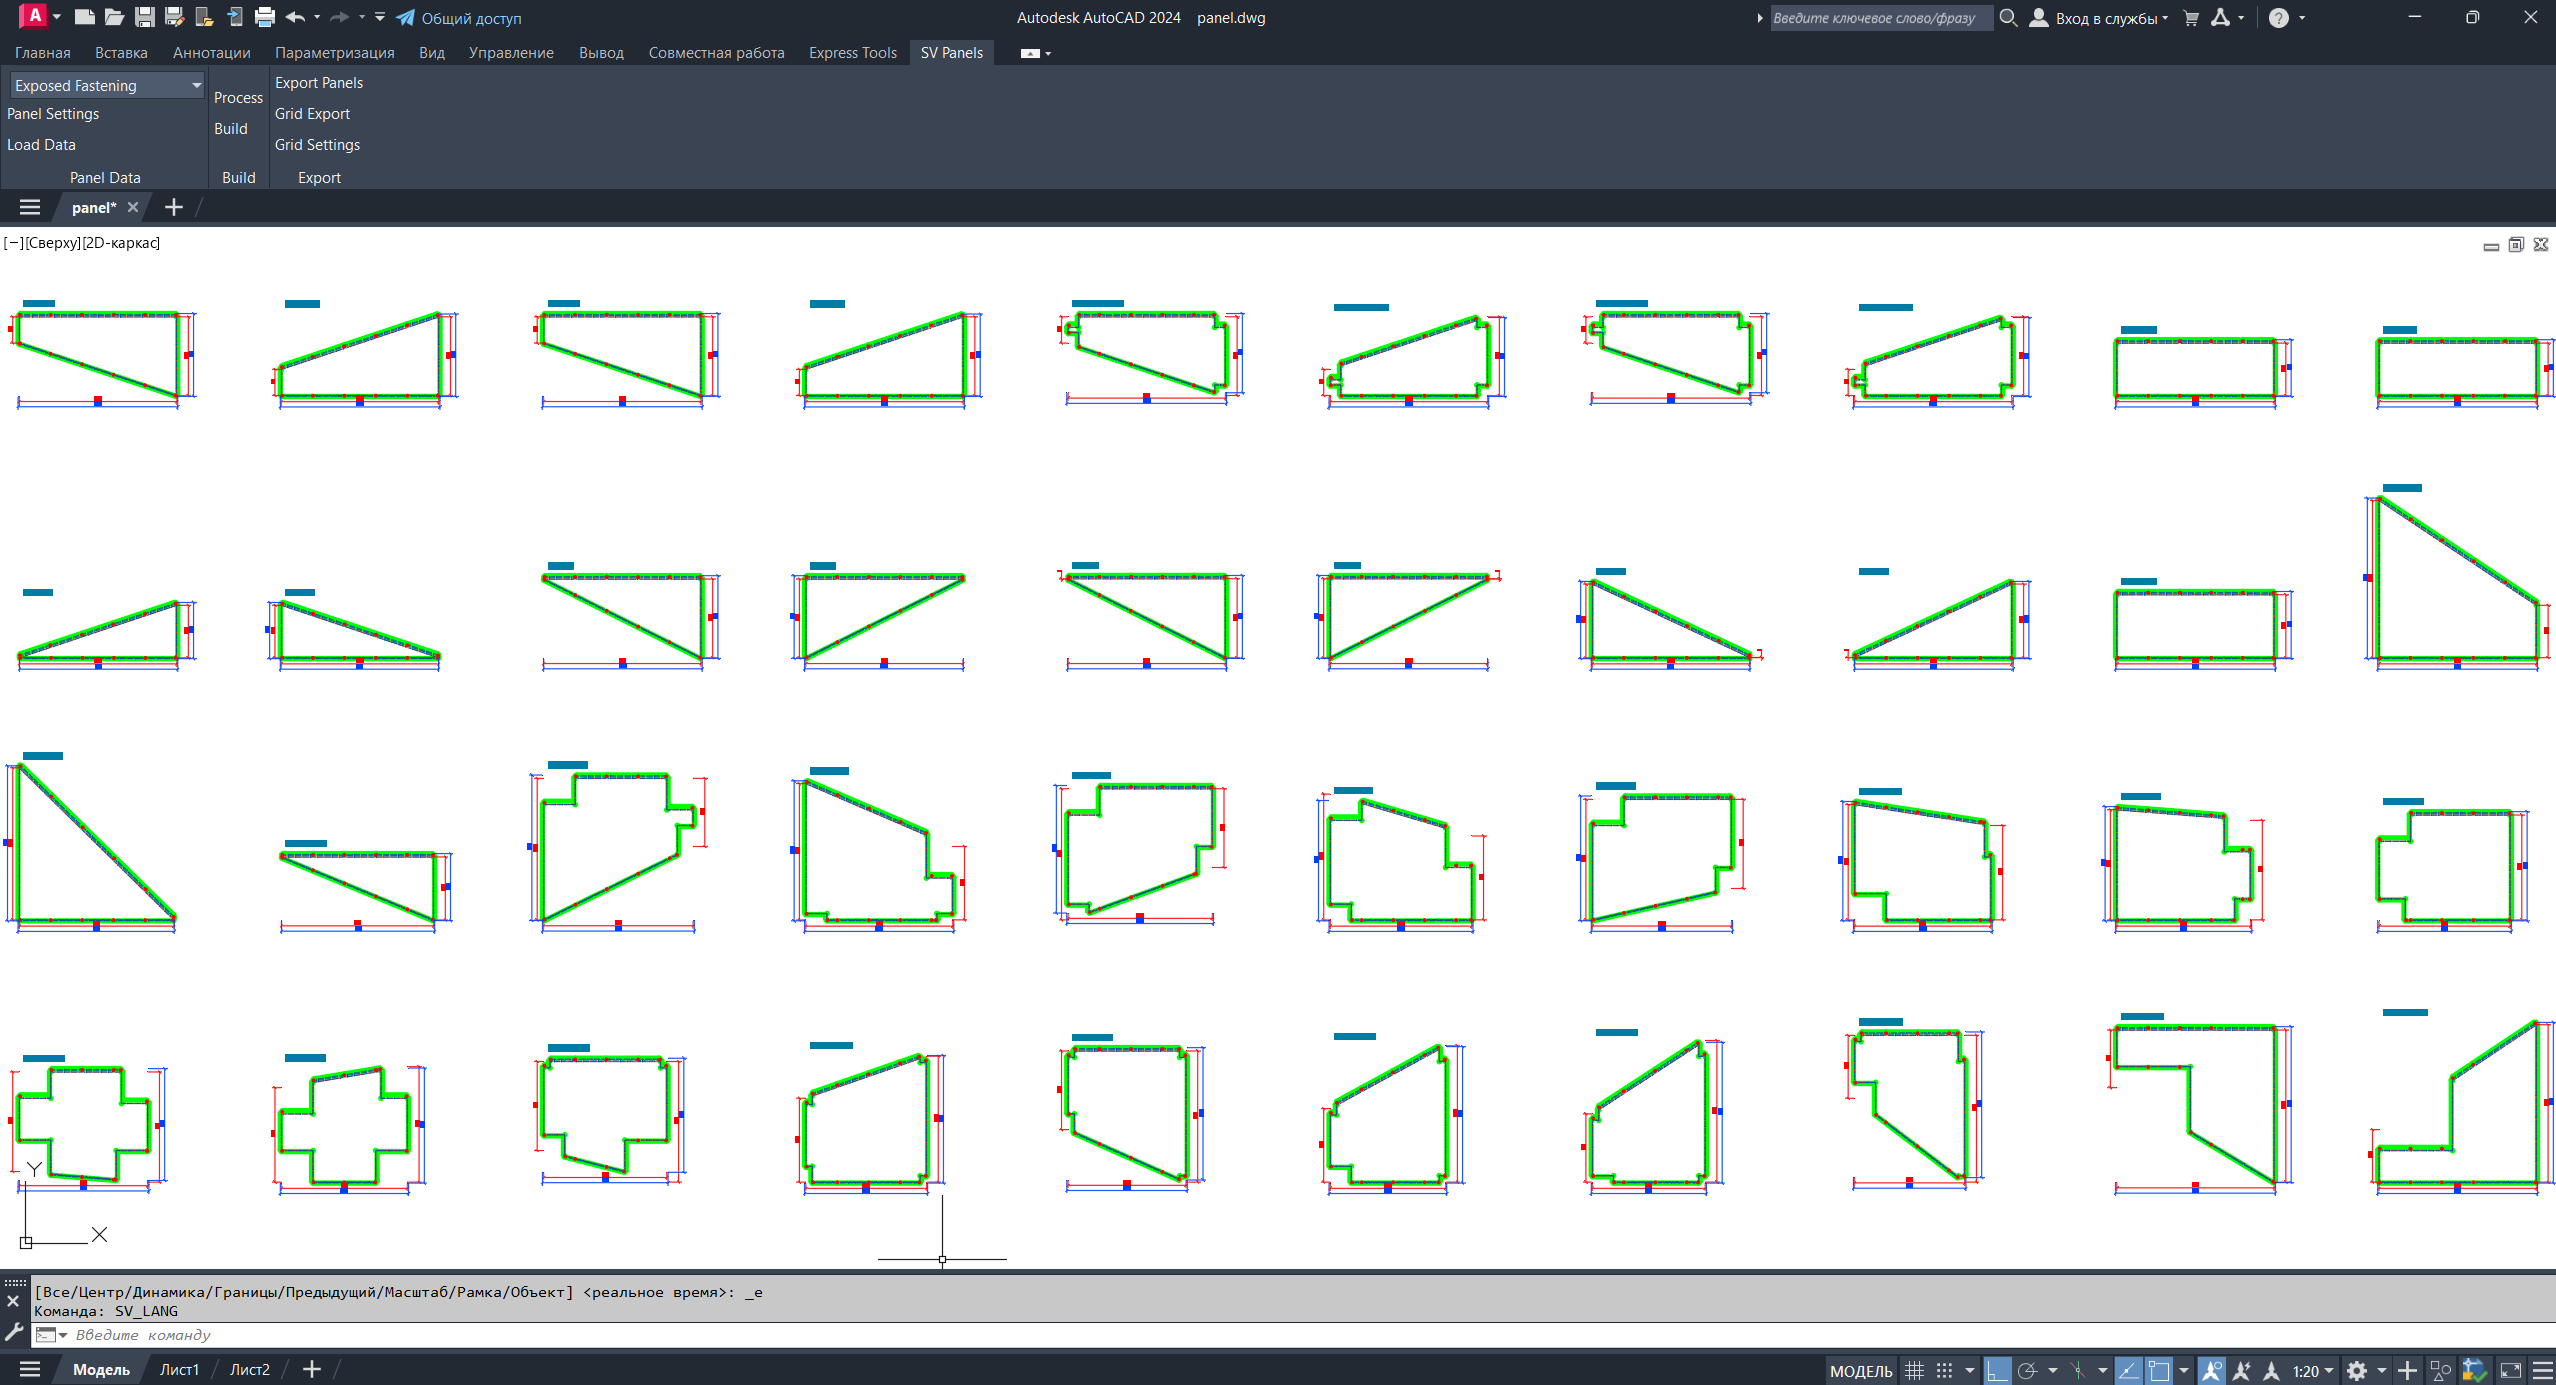This screenshot has width=2556, height=1385.
Task: Undo the last action with arrow icon
Action: pyautogui.click(x=295, y=17)
